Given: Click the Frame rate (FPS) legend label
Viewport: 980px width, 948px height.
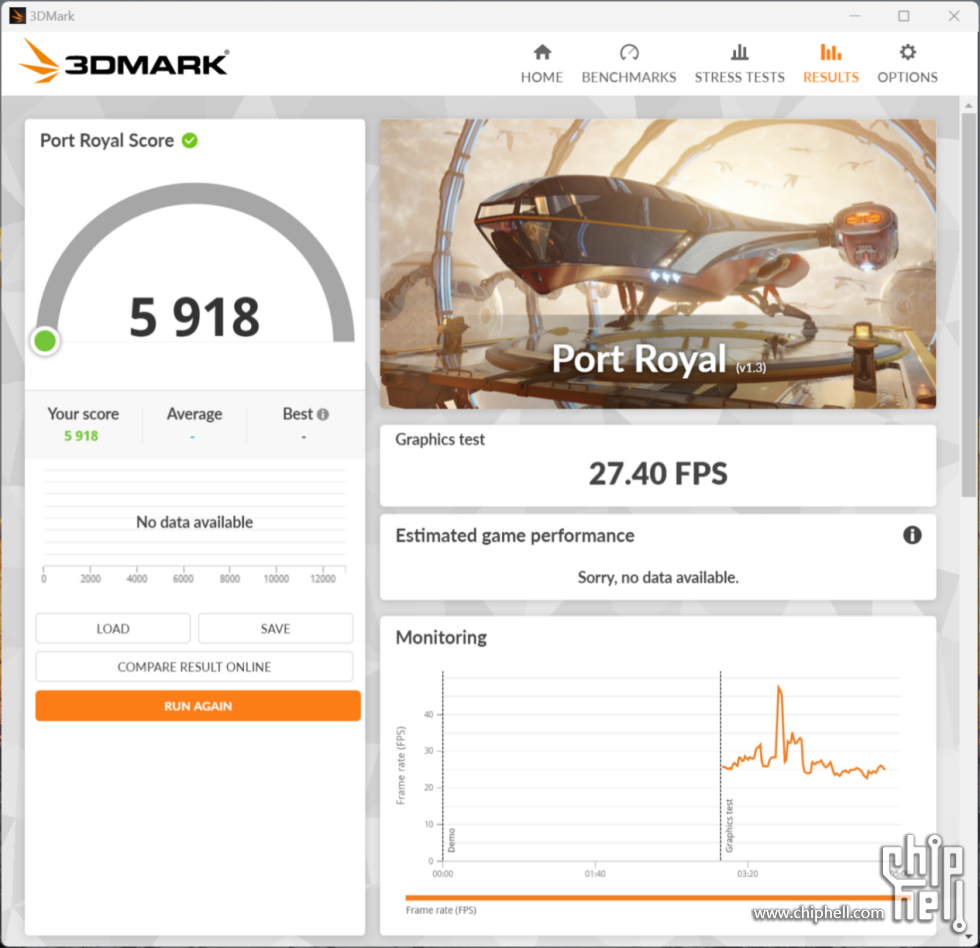Looking at the screenshot, I should click(441, 911).
